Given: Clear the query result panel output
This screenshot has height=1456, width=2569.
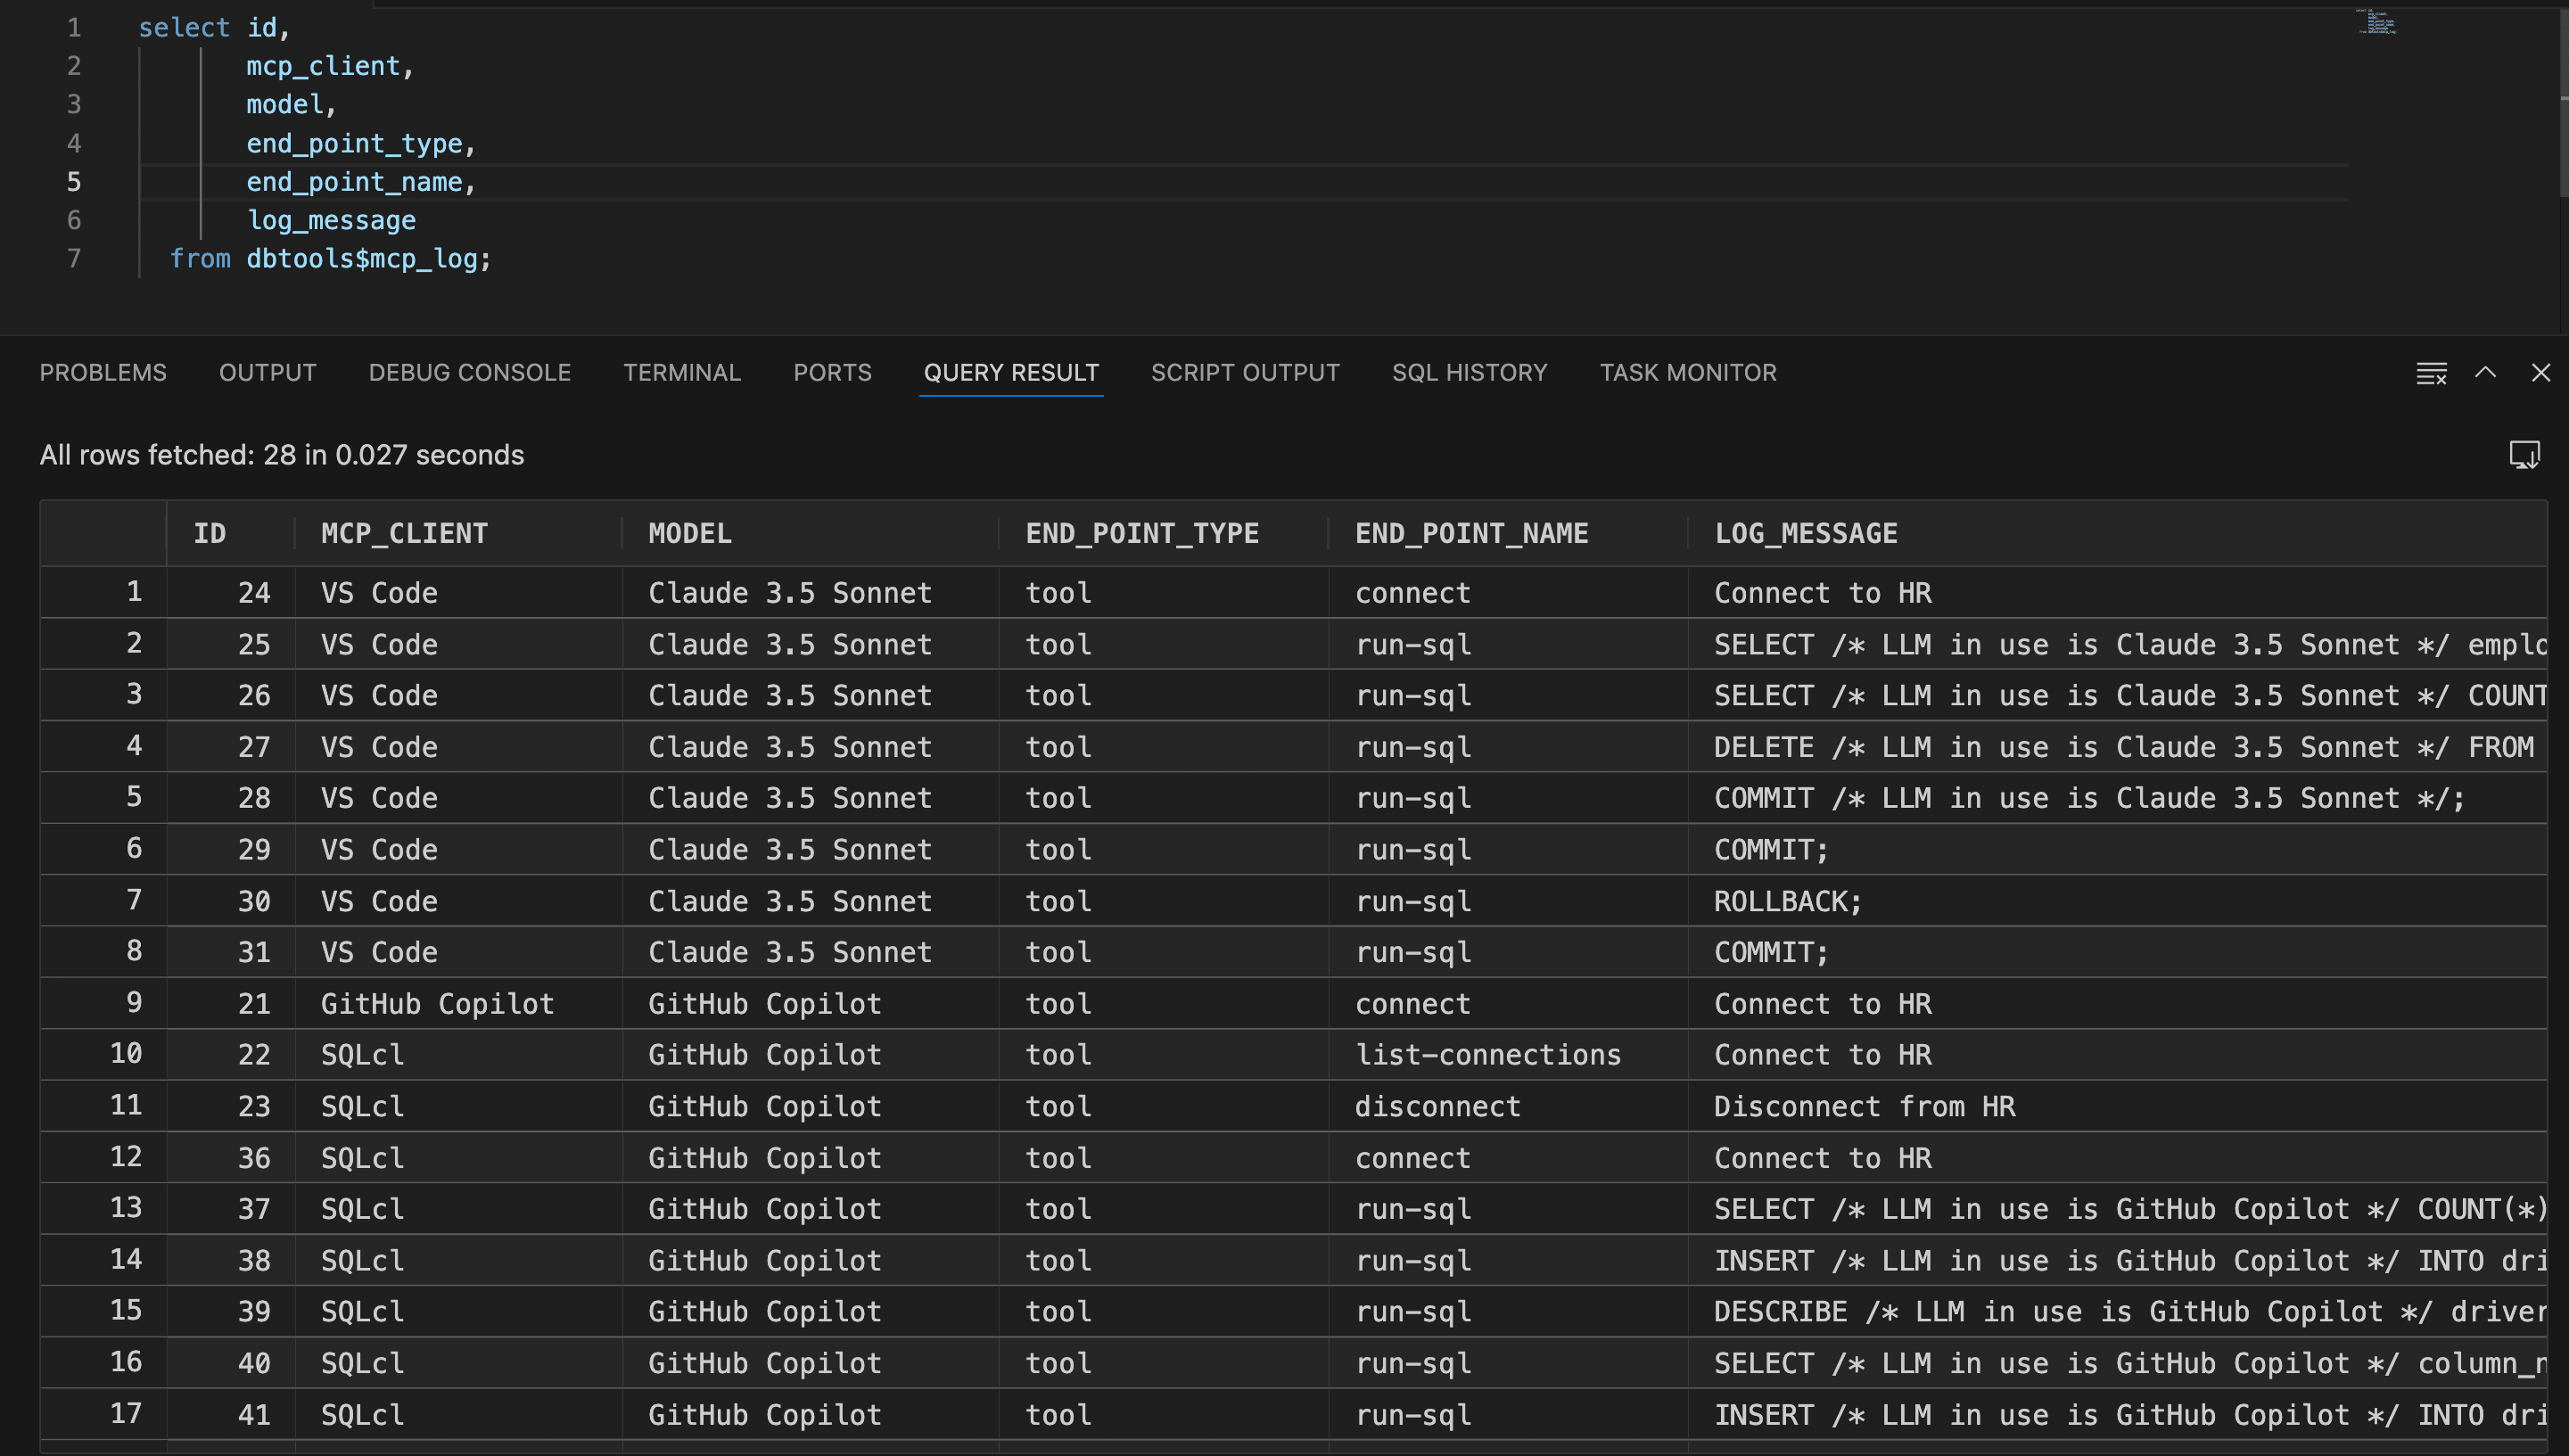Looking at the screenshot, I should [2430, 372].
